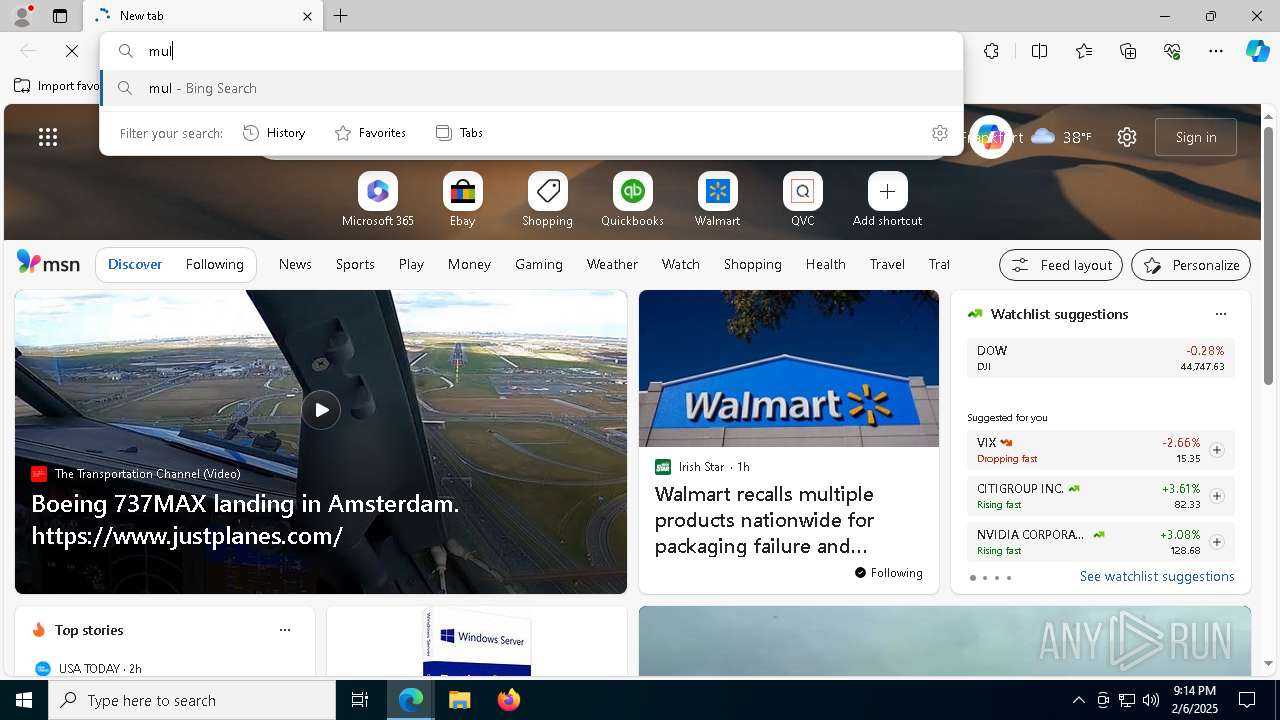Open the Windows Start menu
Image resolution: width=1280 pixels, height=720 pixels.
click(24, 700)
